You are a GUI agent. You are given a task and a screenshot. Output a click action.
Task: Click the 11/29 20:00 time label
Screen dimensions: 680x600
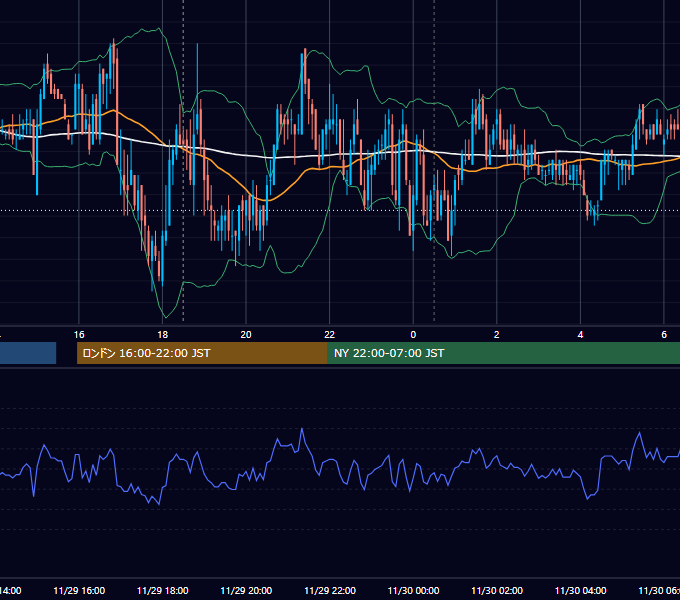point(246,590)
